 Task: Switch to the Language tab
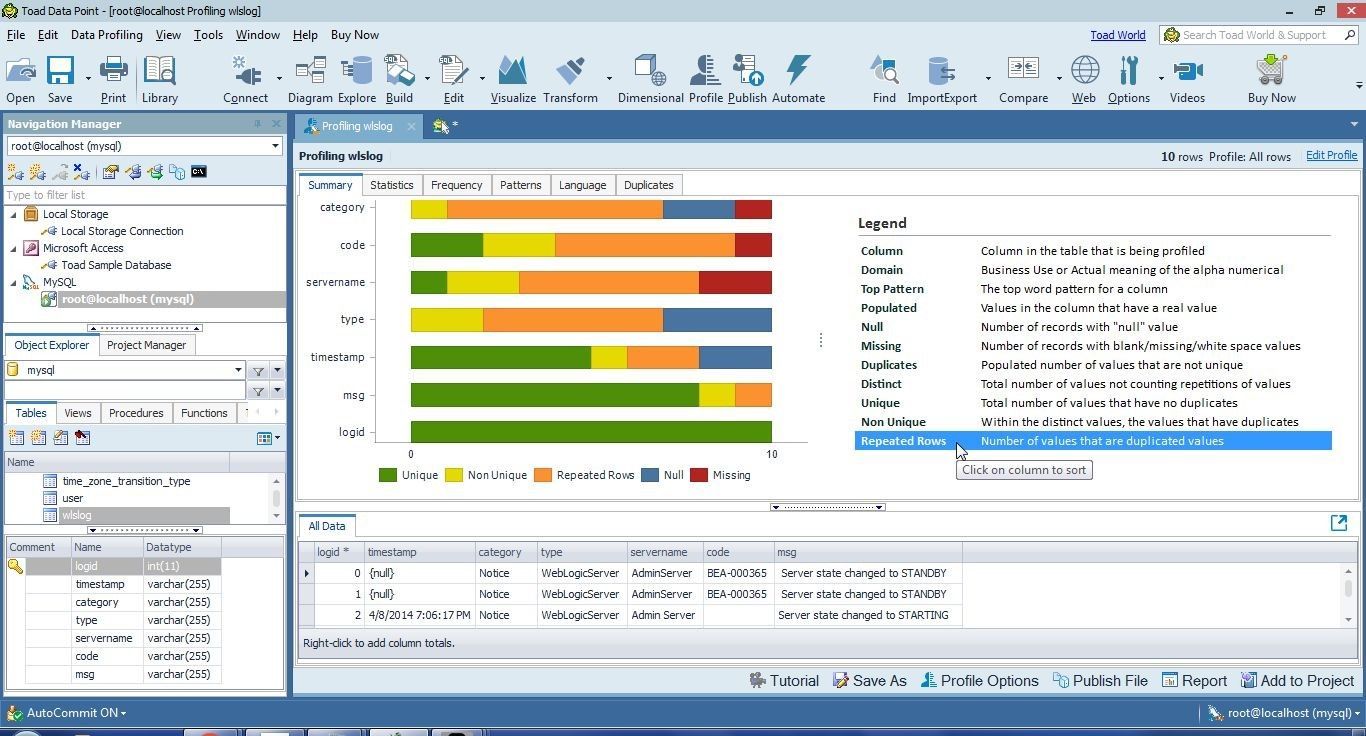[x=582, y=185]
